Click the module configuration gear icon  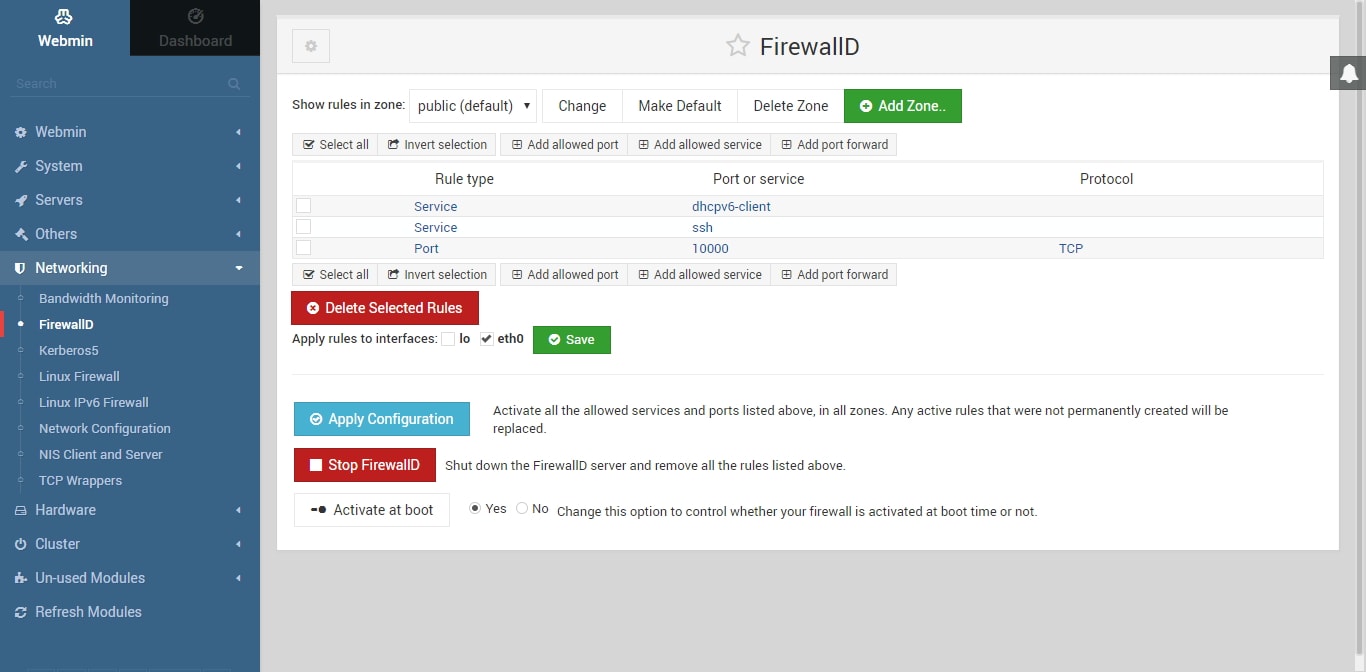[311, 46]
